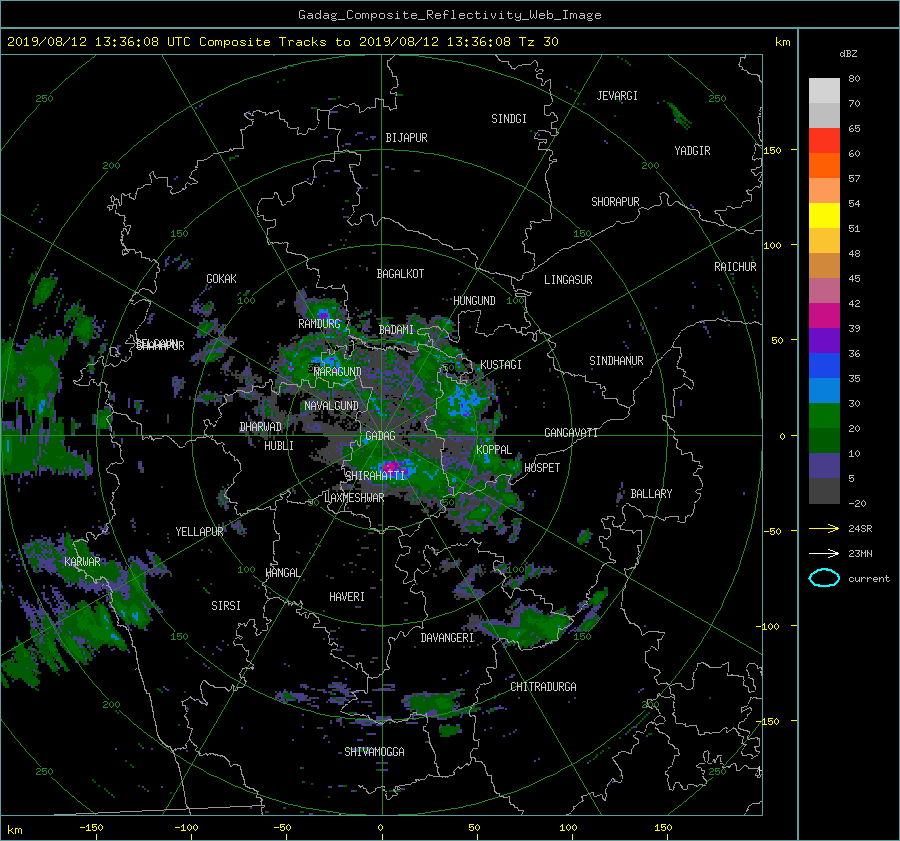Select the 80 dBZ light gray swatch
The height and width of the screenshot is (841, 900).
[824, 90]
